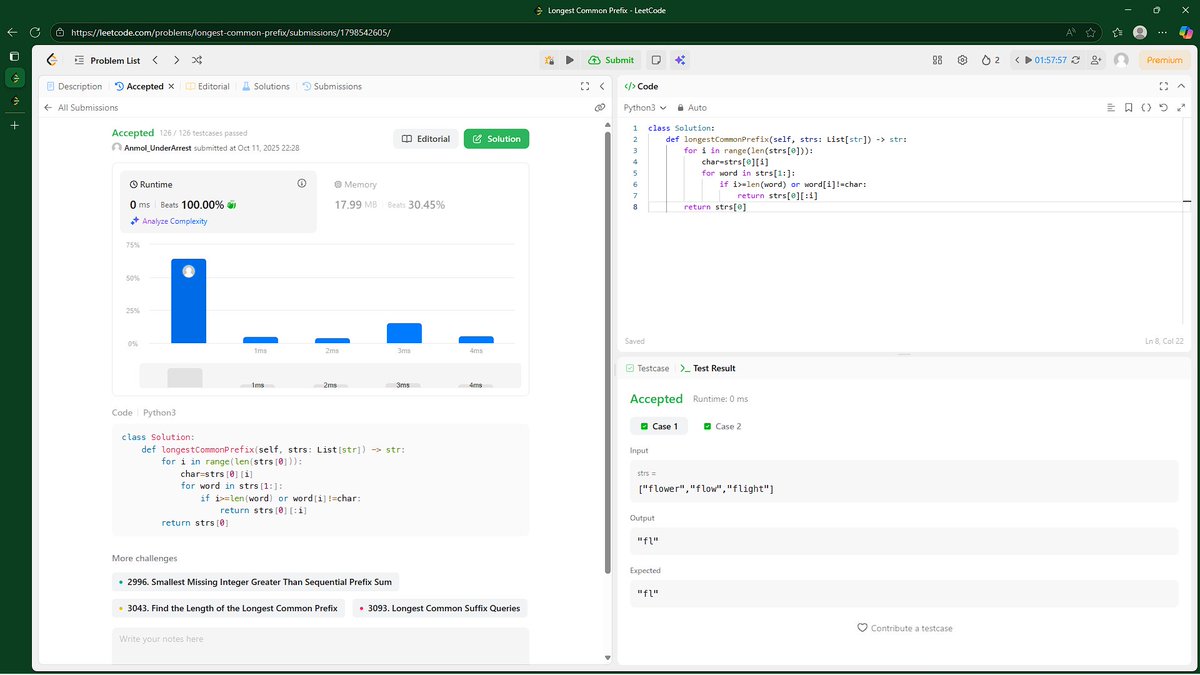Open the tab actions icon in sidebar
This screenshot has height=675, width=1200.
14,57
